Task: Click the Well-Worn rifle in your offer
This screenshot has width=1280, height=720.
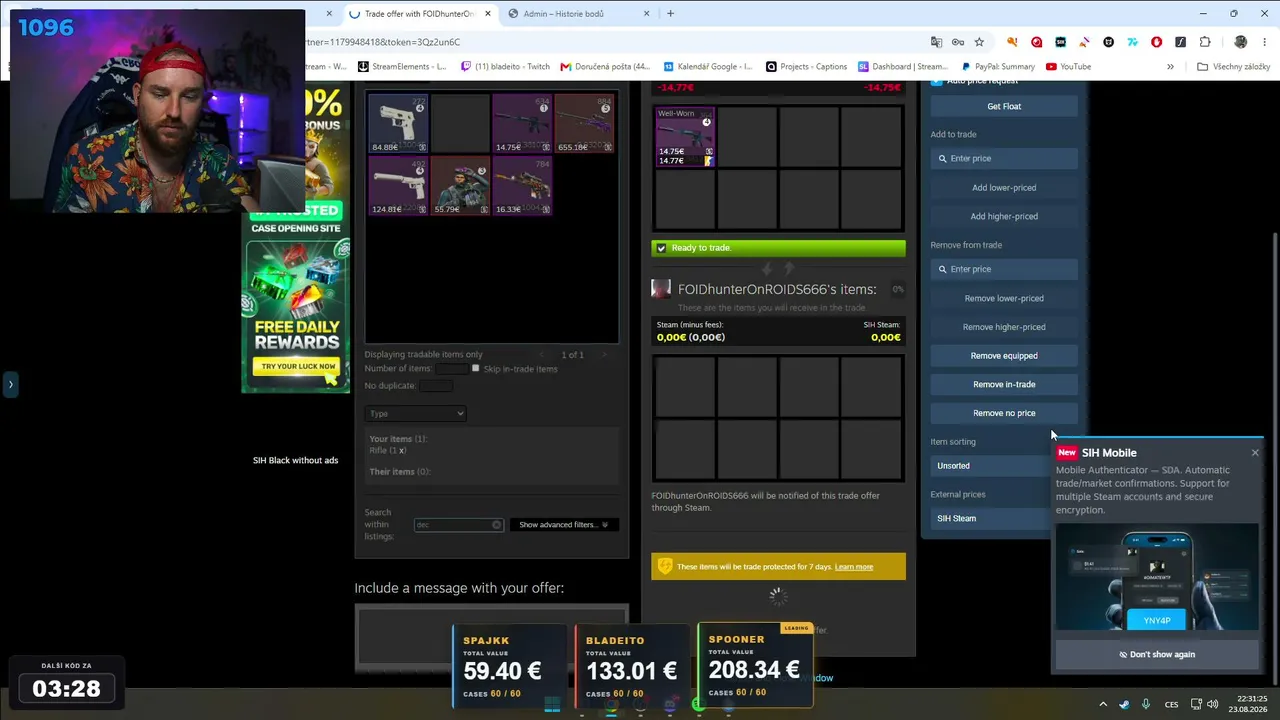Action: pos(685,137)
